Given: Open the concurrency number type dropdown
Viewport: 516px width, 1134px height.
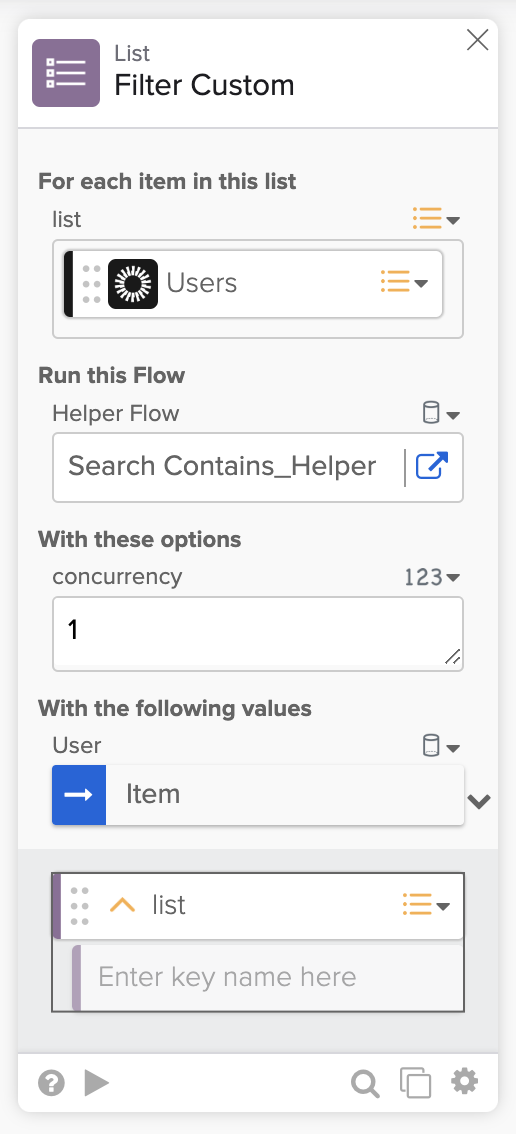Looking at the screenshot, I should tap(432, 577).
